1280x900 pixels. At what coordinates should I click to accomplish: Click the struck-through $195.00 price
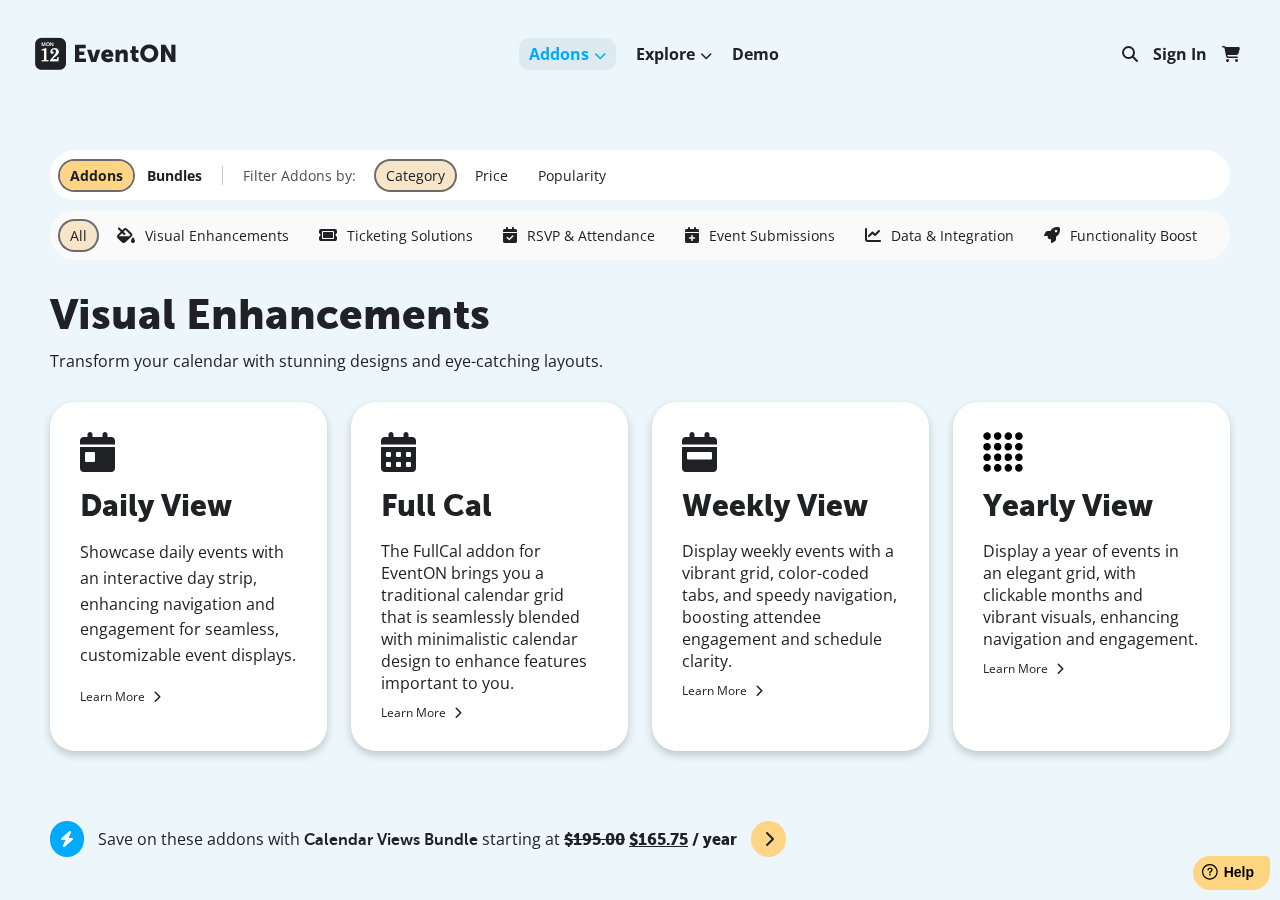click(x=594, y=839)
